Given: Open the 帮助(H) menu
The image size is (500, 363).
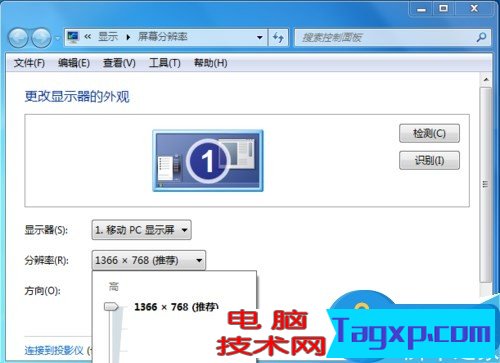Looking at the screenshot, I should coord(211,63).
